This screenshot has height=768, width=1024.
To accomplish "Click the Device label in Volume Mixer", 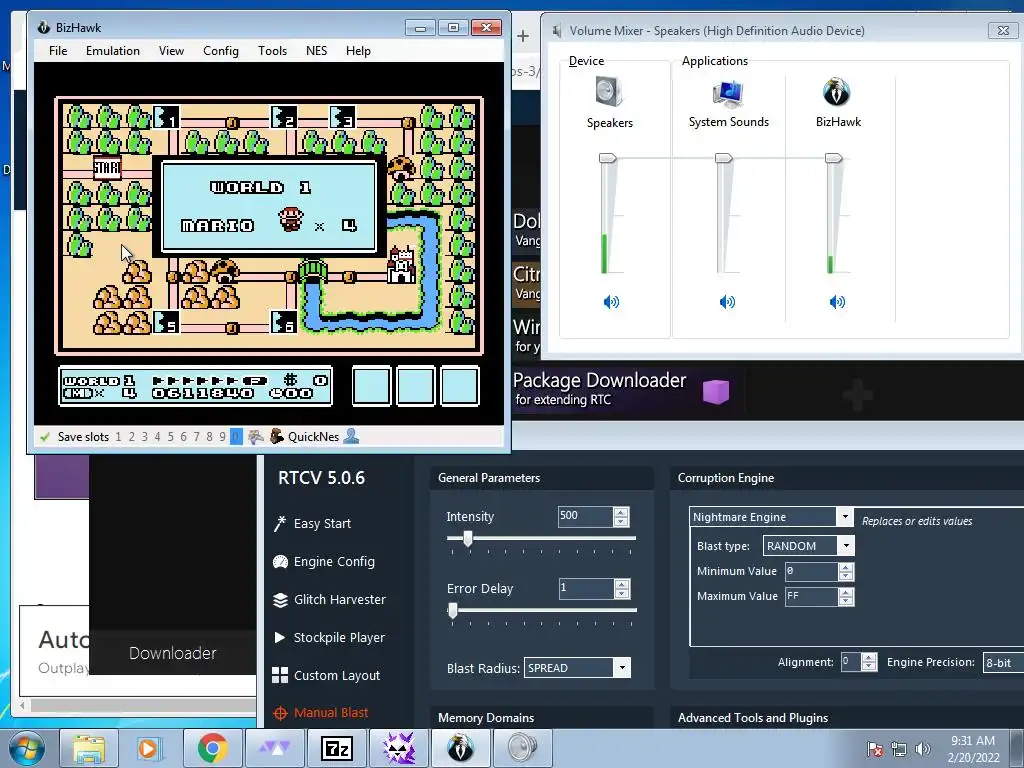I will point(586,61).
